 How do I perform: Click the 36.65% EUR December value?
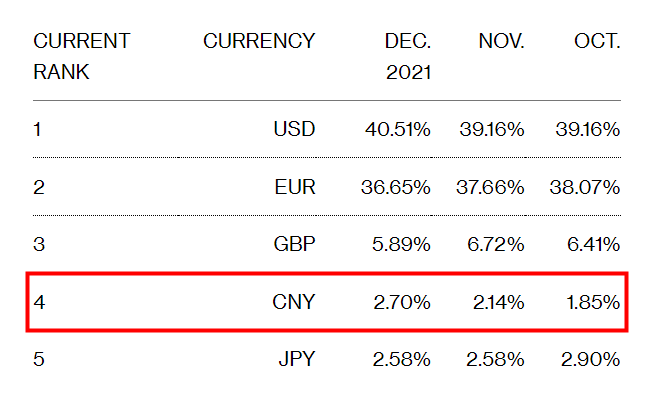[x=396, y=187]
